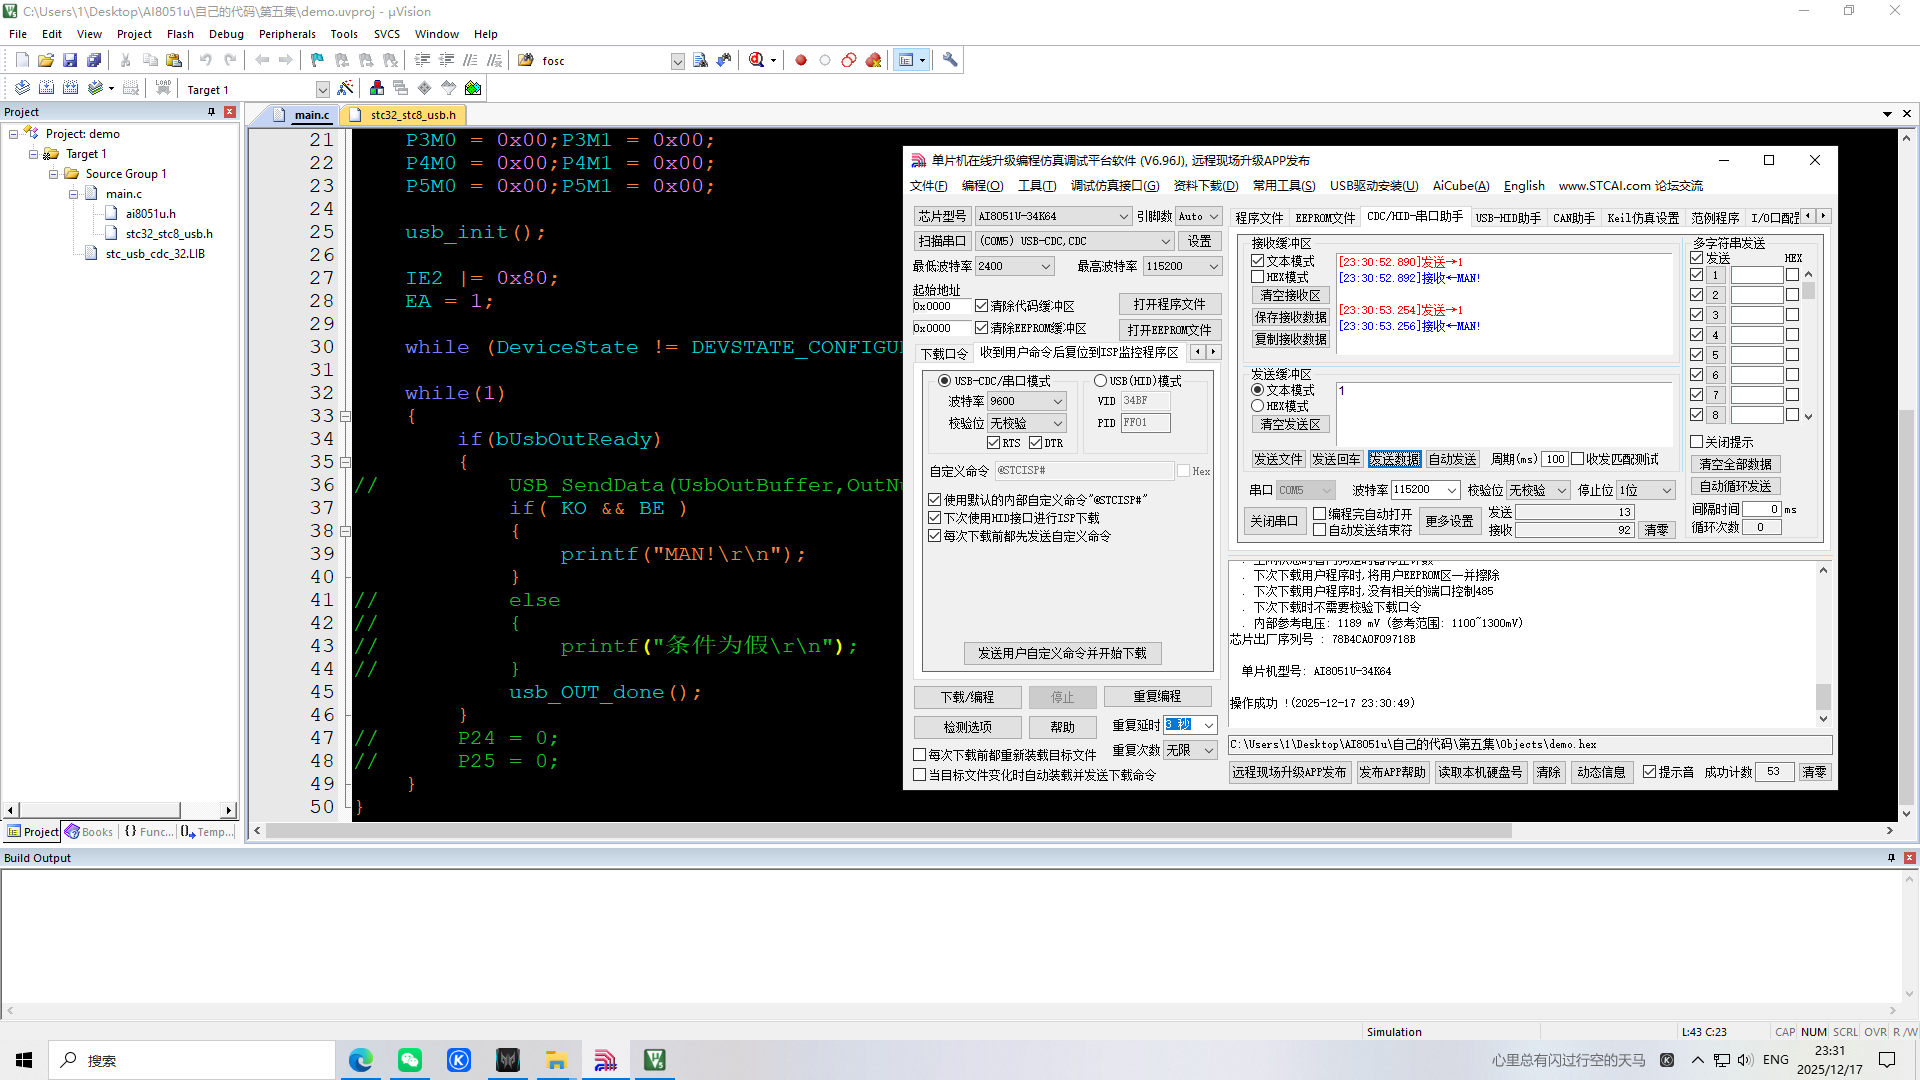Toggle the DTR checkbox
Screen dimensions: 1920x1080
tap(1036, 443)
